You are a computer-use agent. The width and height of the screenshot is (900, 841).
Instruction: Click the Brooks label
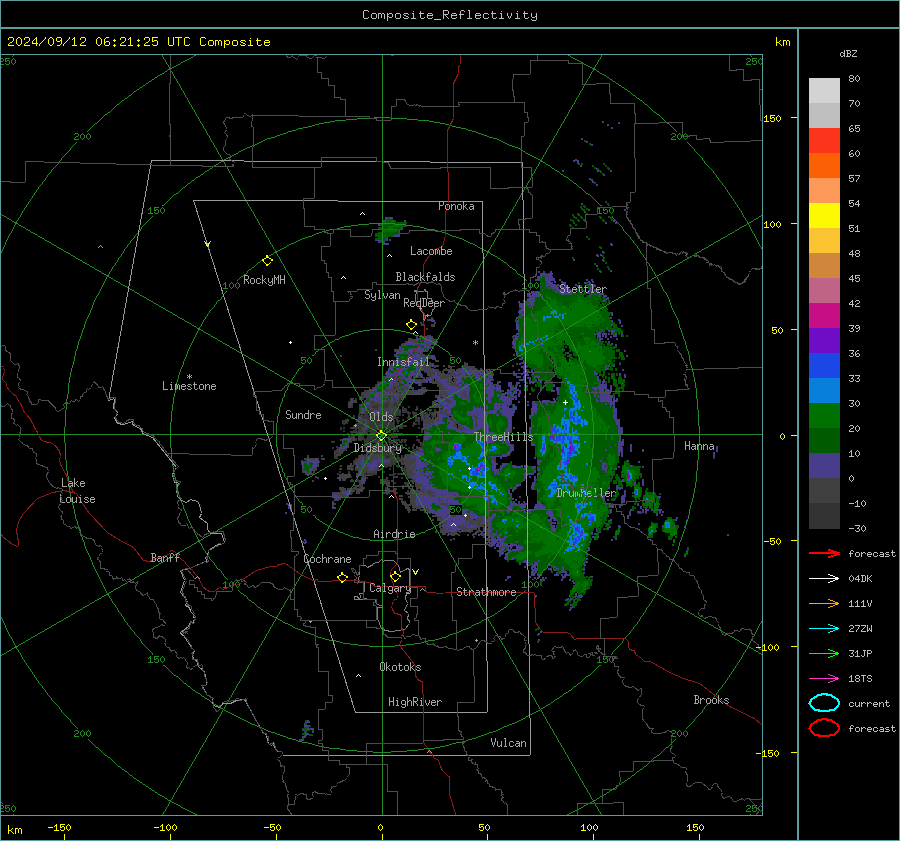tap(711, 700)
